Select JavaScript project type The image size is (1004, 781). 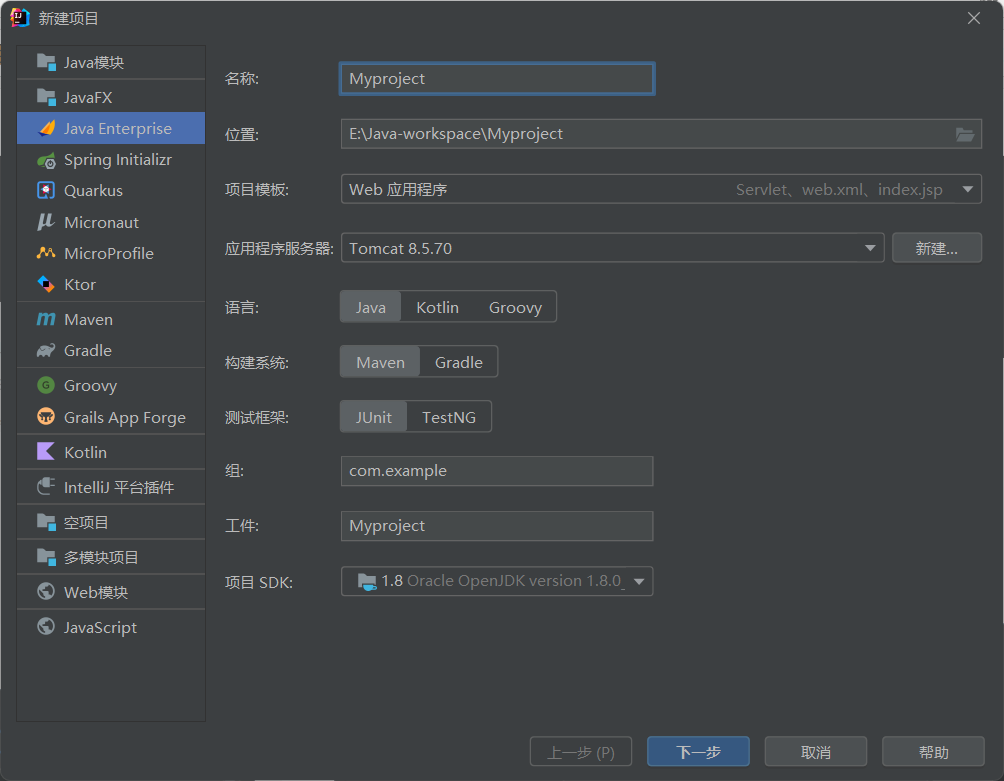pyautogui.click(x=111, y=627)
